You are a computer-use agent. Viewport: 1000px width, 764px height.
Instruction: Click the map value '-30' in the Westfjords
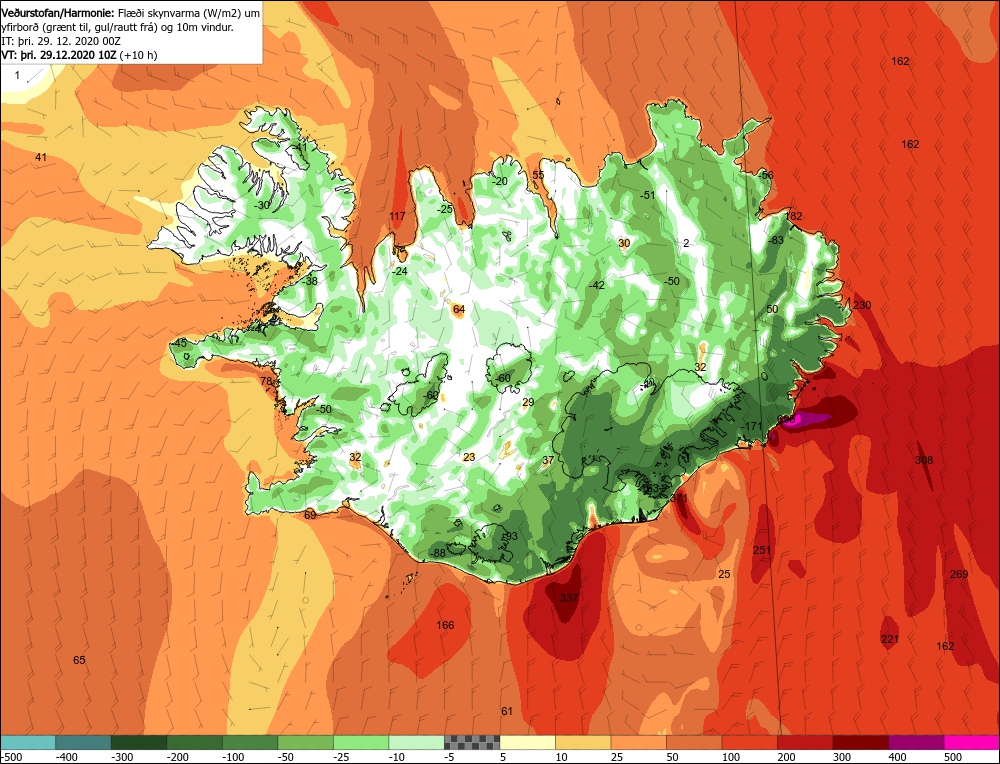[x=261, y=205]
